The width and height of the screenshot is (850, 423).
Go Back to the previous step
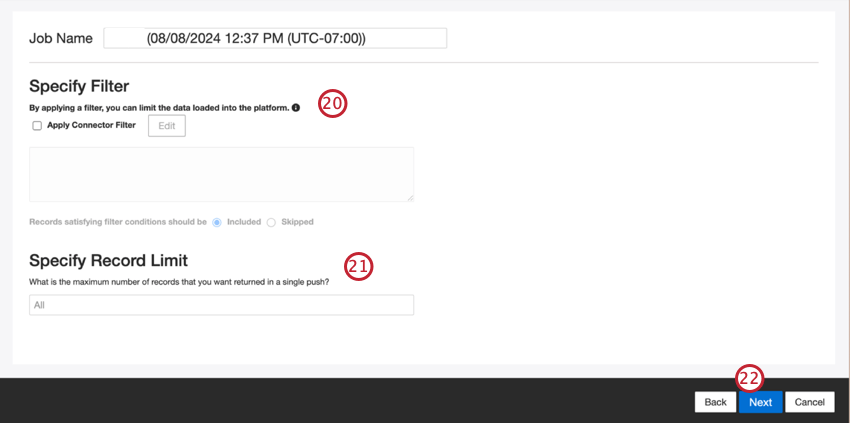pyautogui.click(x=716, y=402)
